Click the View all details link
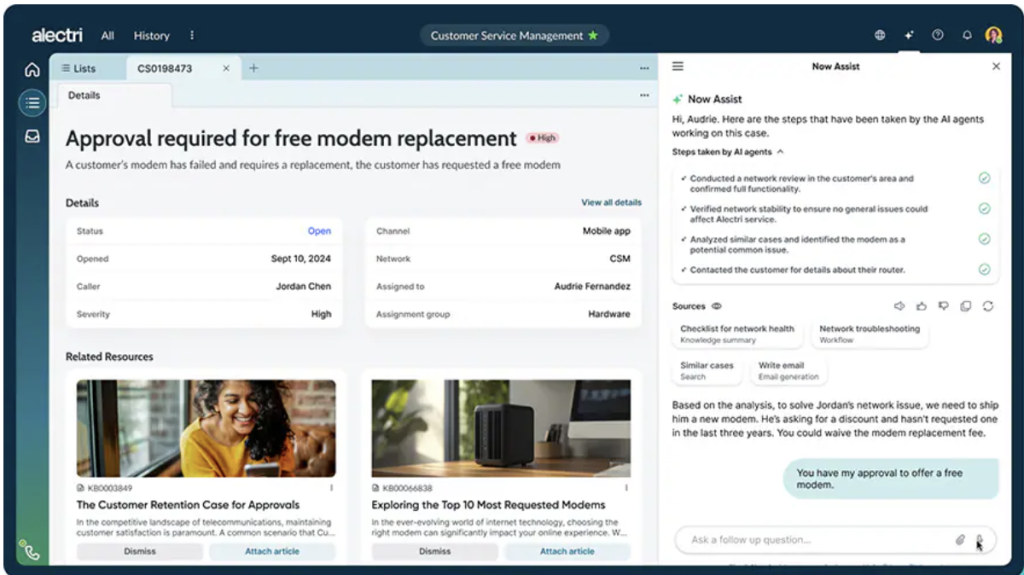The height and width of the screenshot is (575, 1024). point(611,203)
